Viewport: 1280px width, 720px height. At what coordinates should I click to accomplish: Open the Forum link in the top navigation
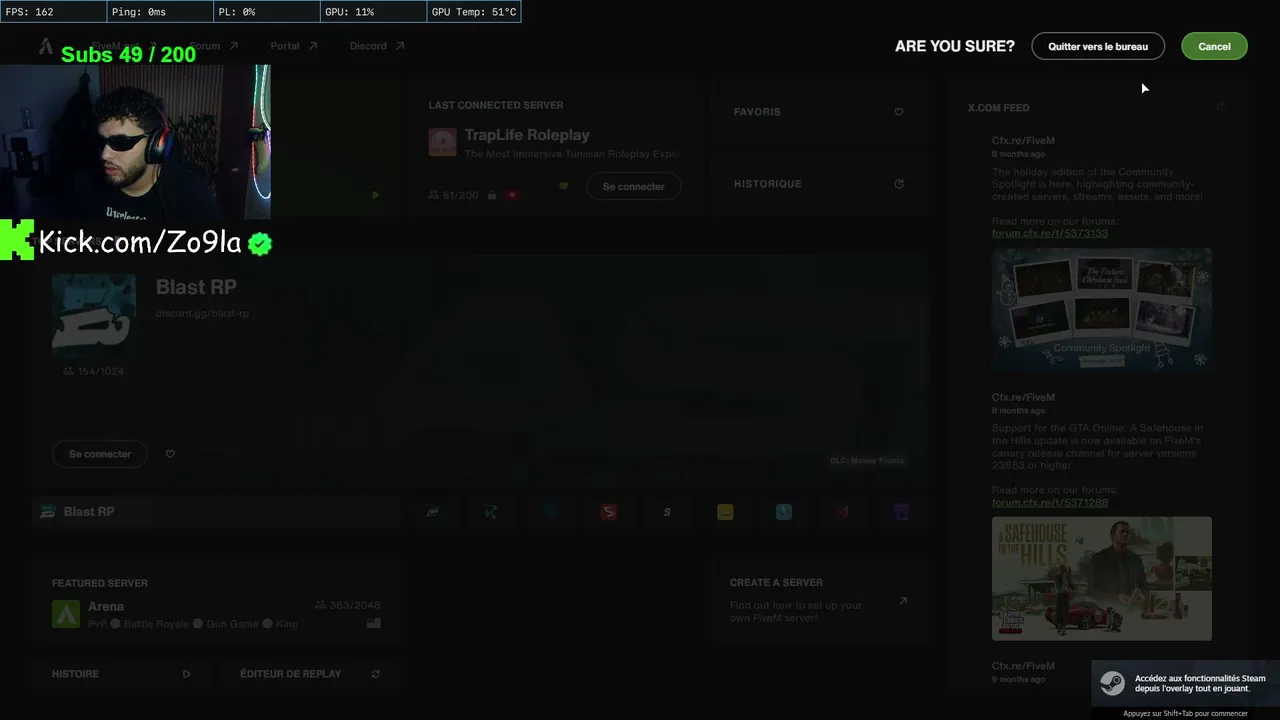pyautogui.click(x=214, y=46)
